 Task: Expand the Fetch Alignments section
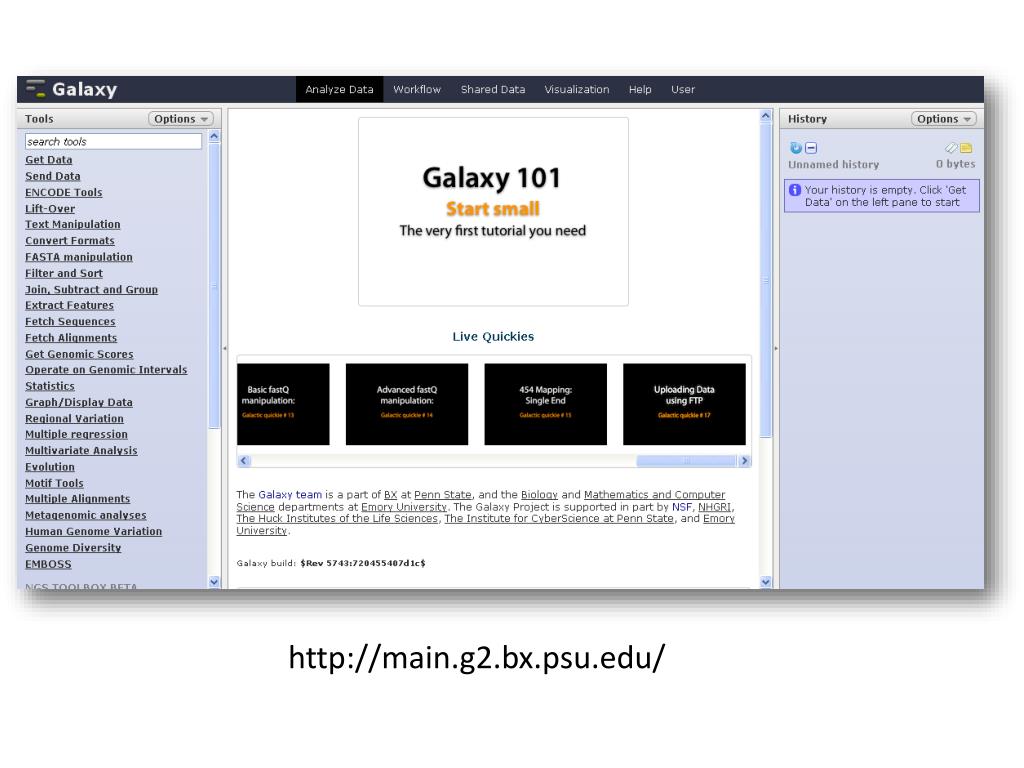pyautogui.click(x=71, y=338)
